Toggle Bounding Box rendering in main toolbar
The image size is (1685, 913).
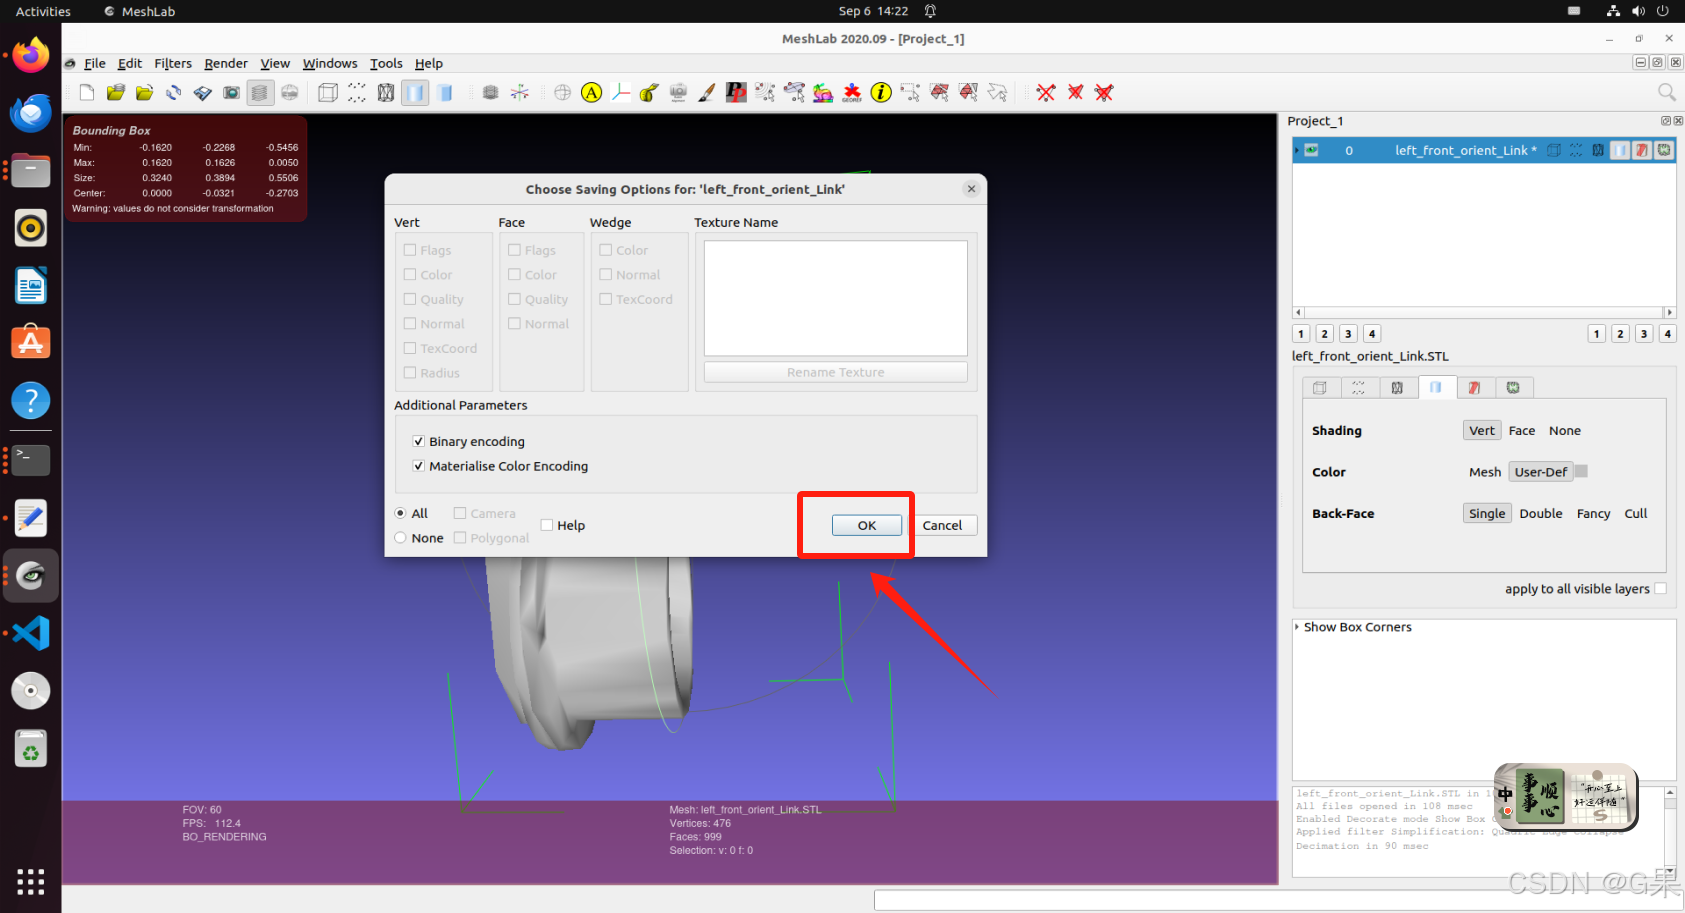(328, 93)
